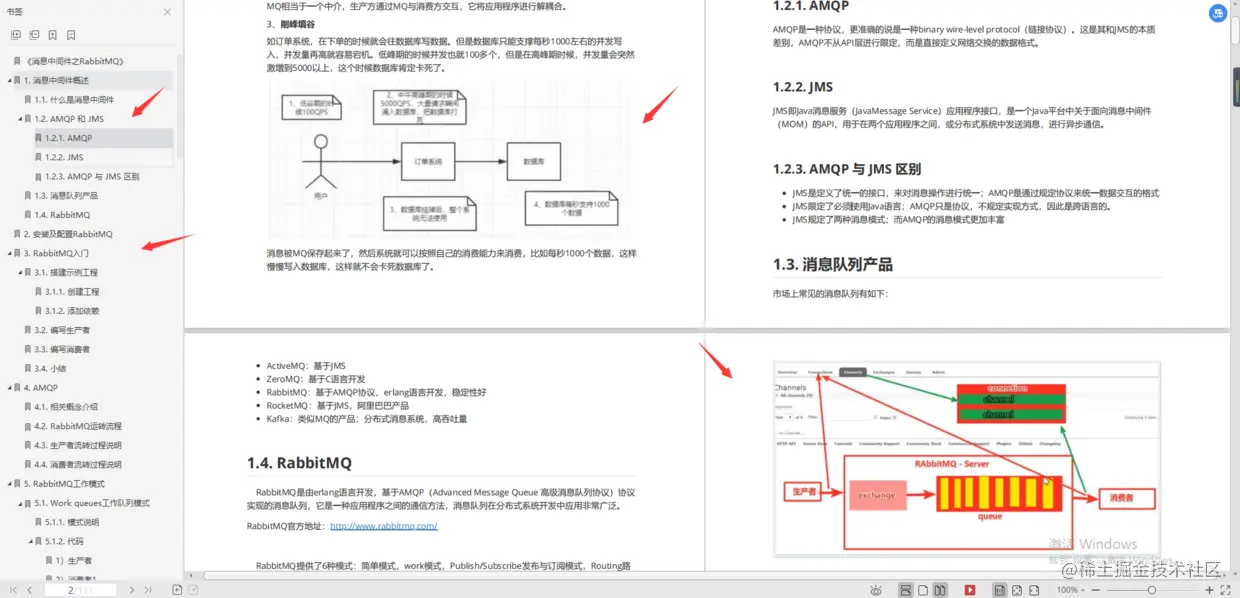Screen dimensions: 1240x598
Task: Open bookmark 5.1.1. 模式说明
Action: [72, 522]
